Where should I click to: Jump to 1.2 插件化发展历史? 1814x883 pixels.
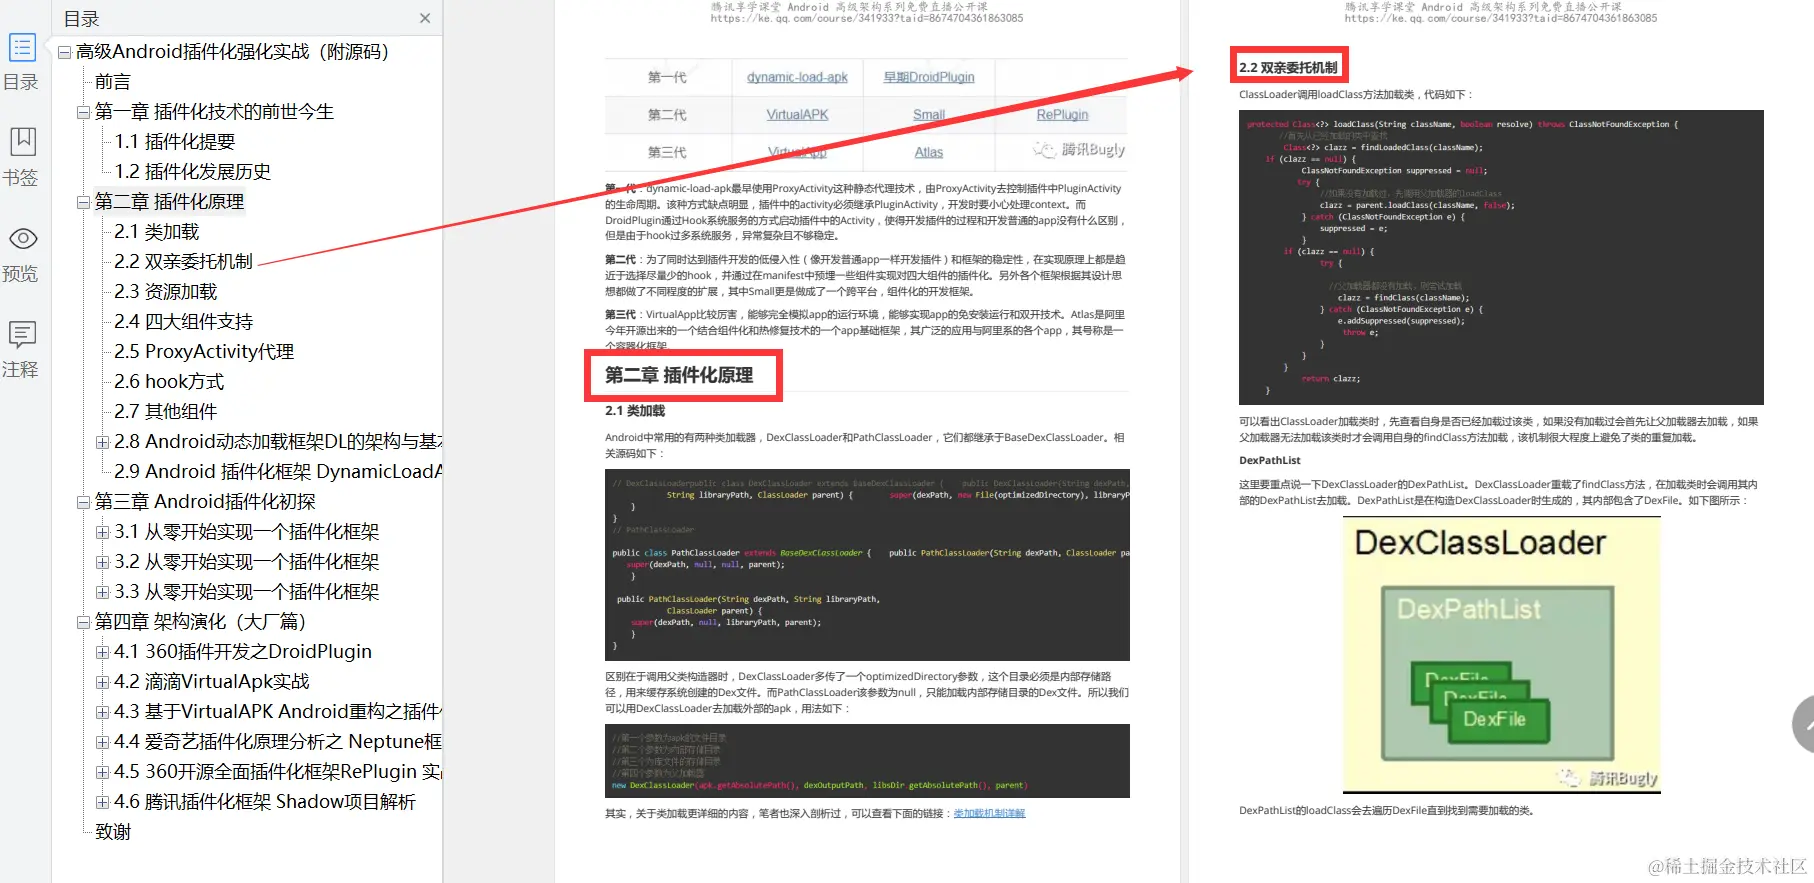point(193,172)
